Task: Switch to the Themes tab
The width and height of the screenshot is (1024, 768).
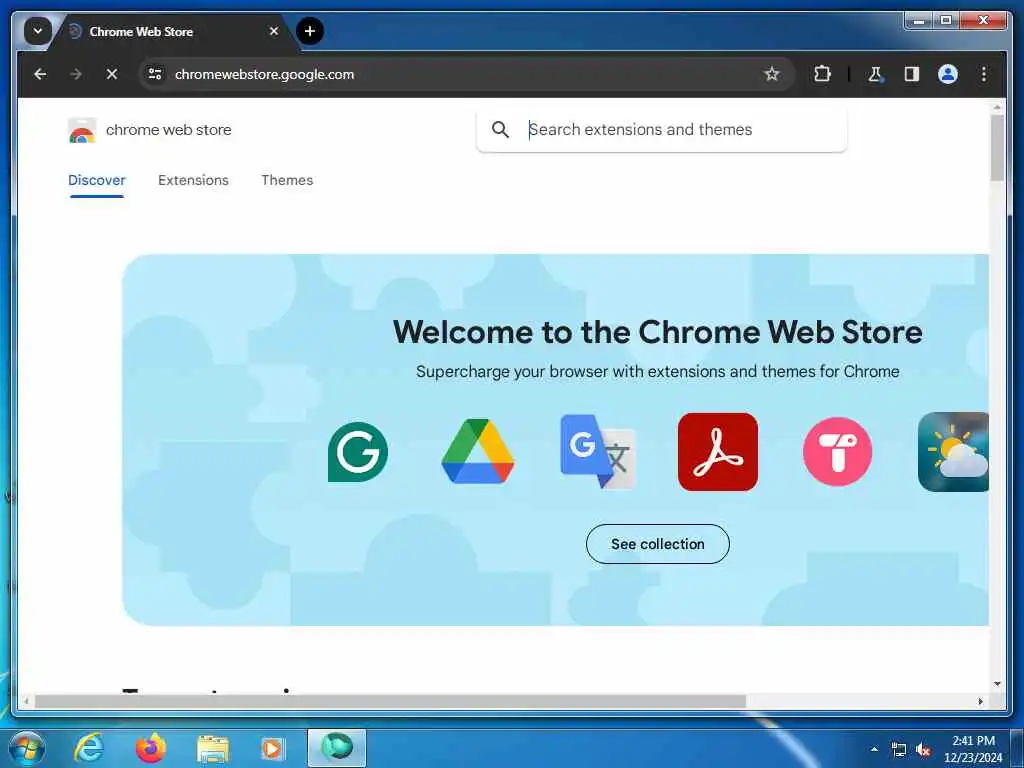Action: [x=287, y=180]
